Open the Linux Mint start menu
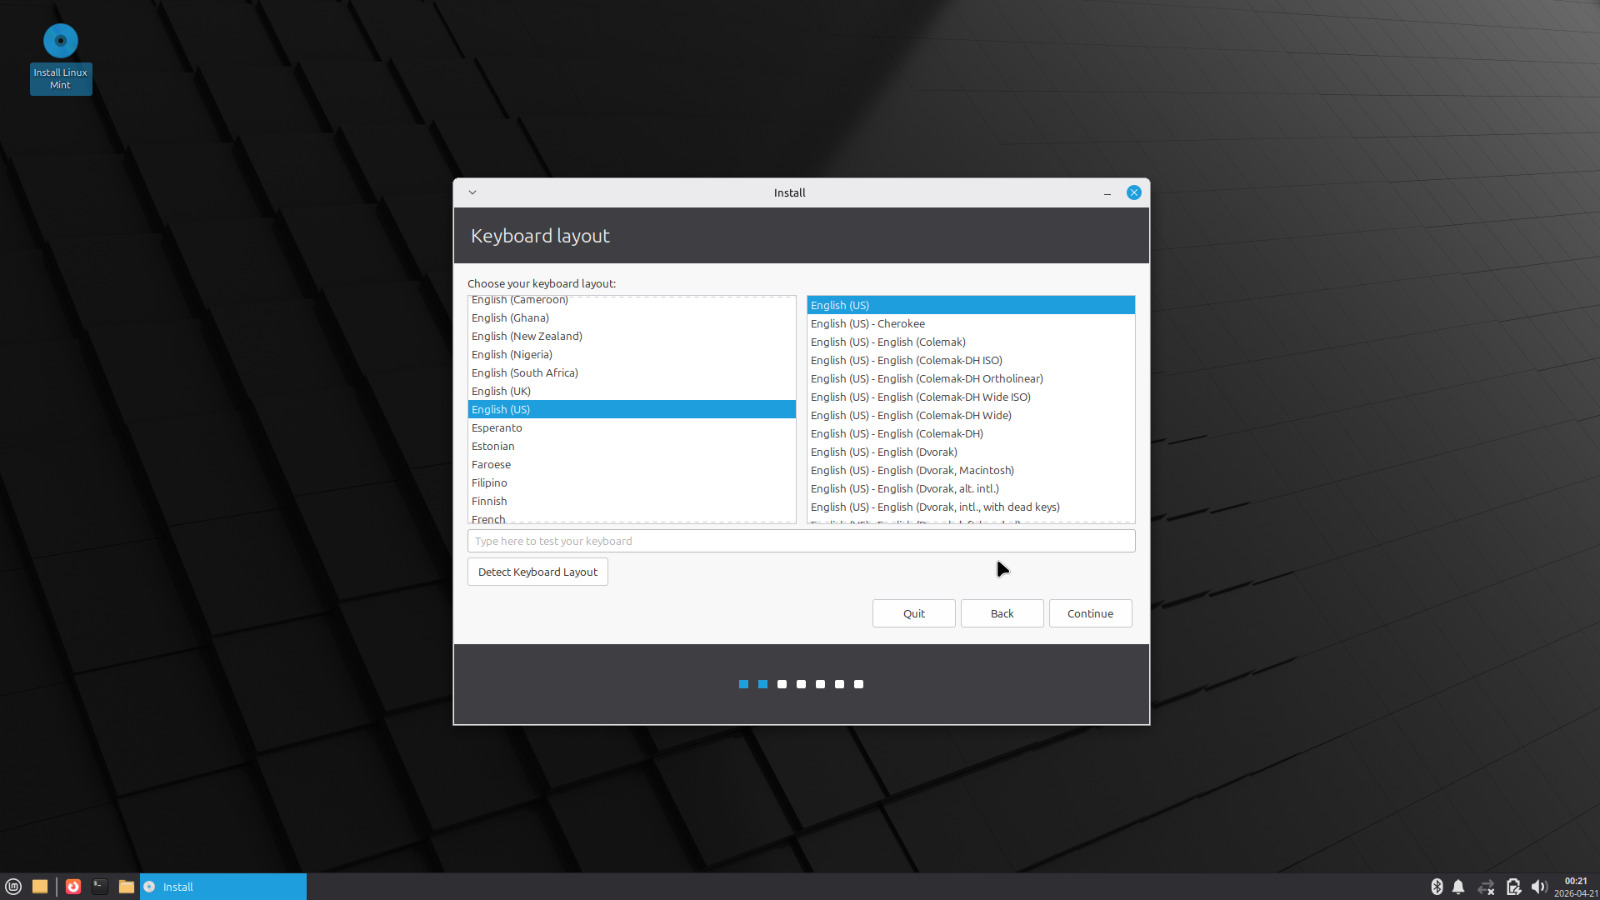Image resolution: width=1600 pixels, height=900 pixels. pos(13,886)
